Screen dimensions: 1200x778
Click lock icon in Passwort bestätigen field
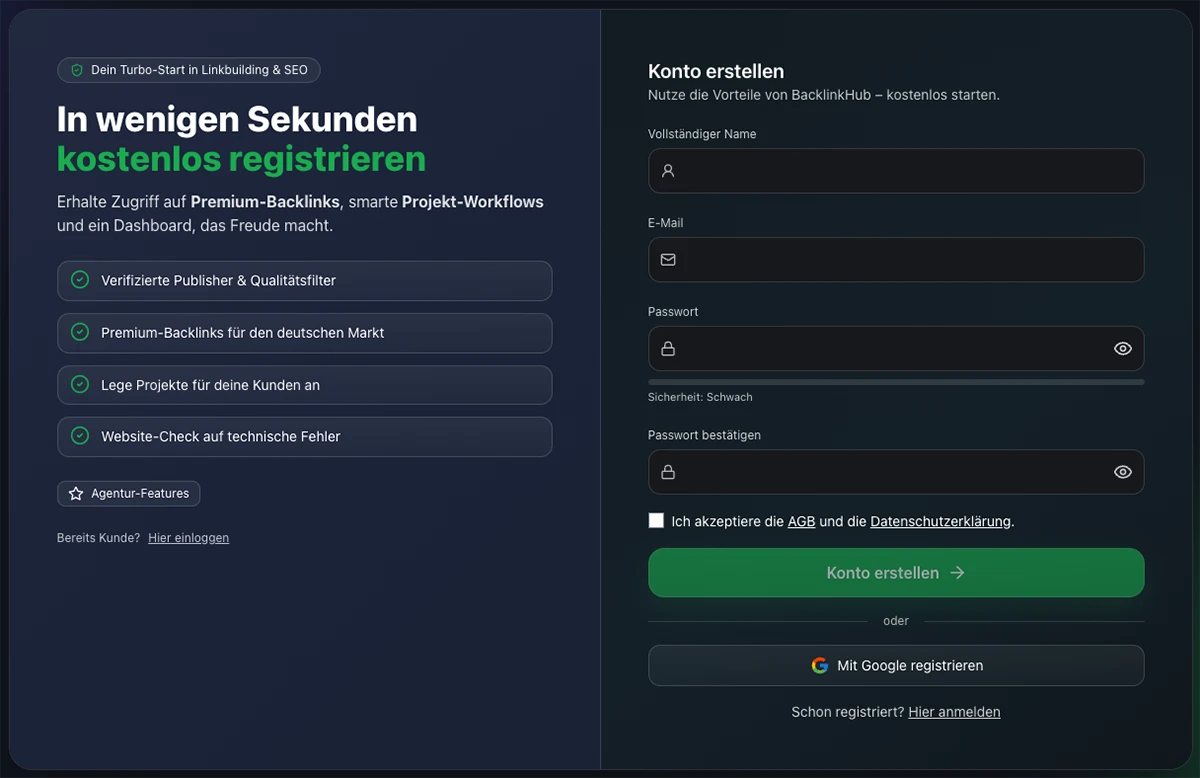[x=668, y=472]
